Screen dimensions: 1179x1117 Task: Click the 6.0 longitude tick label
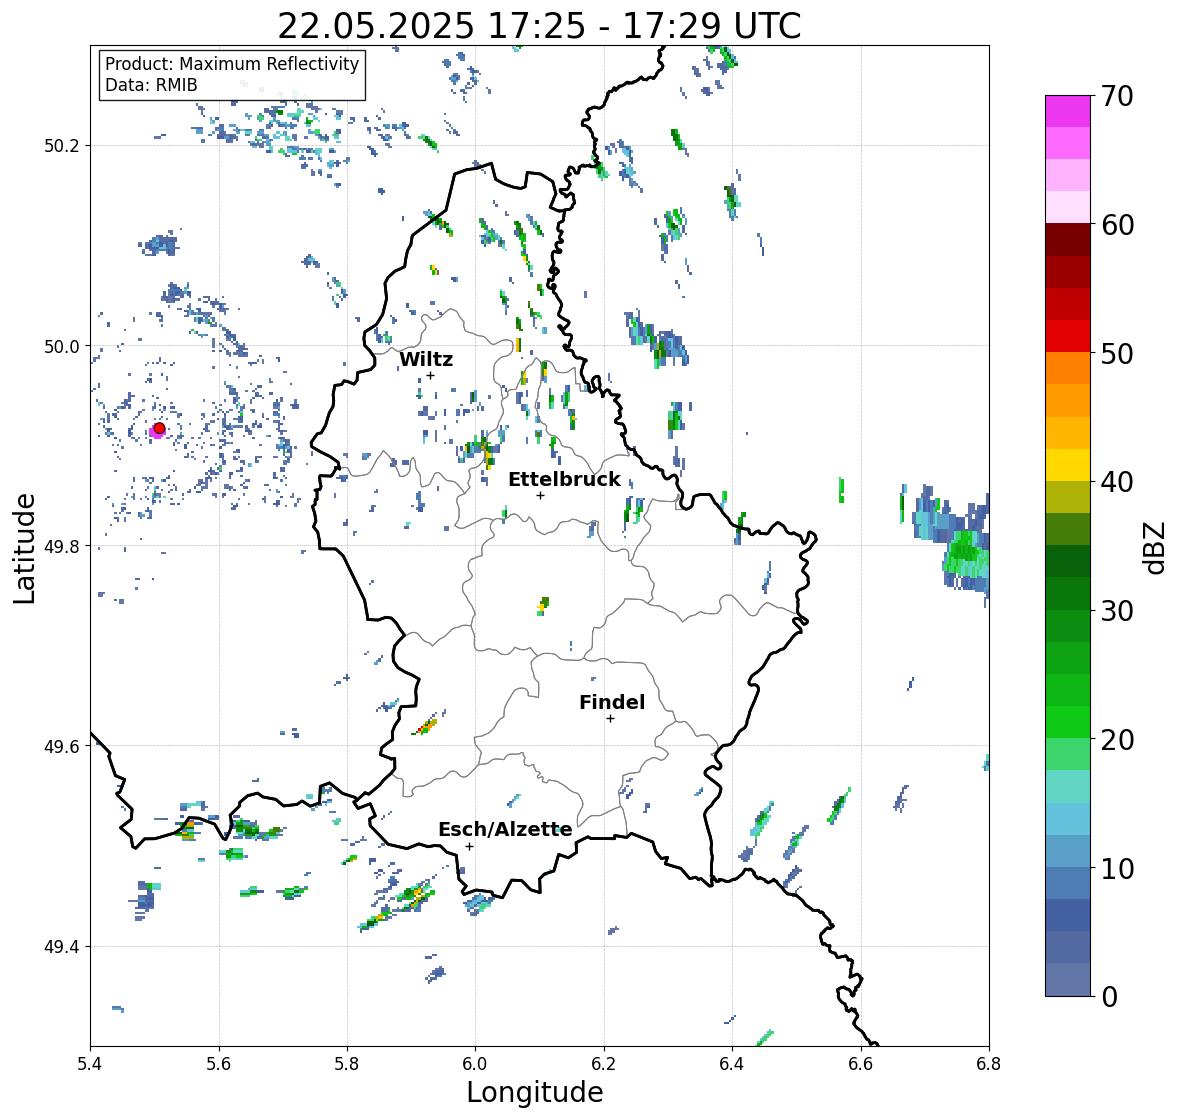475,1064
